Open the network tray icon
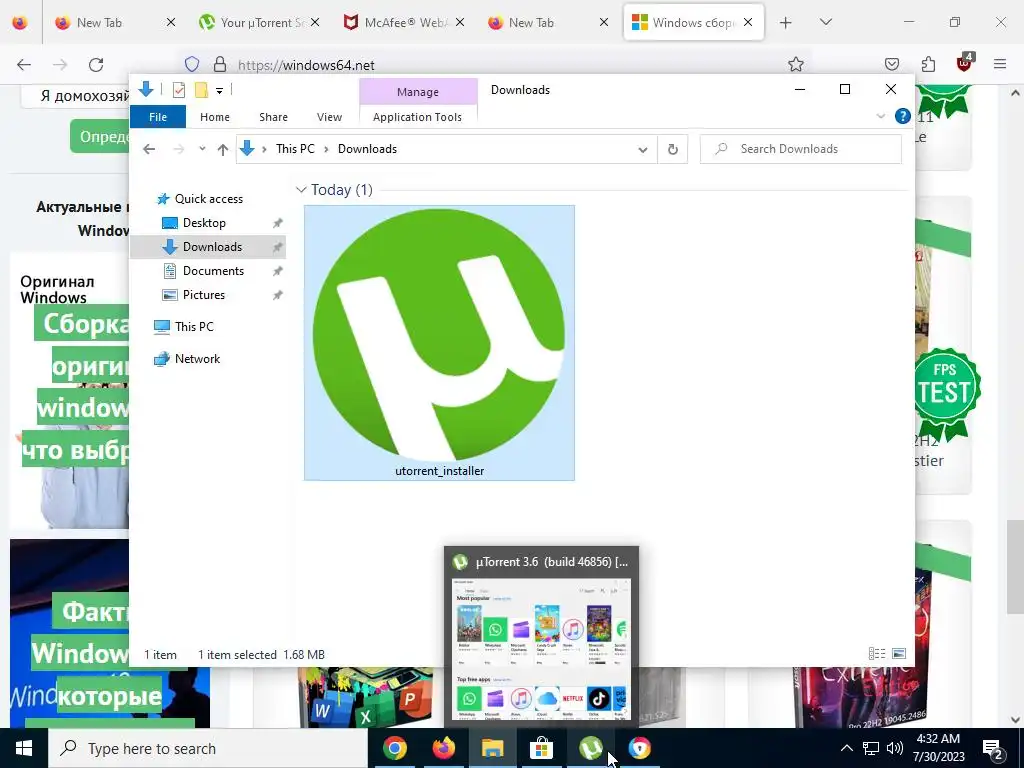The height and width of the screenshot is (768, 1024). pyautogui.click(x=871, y=748)
